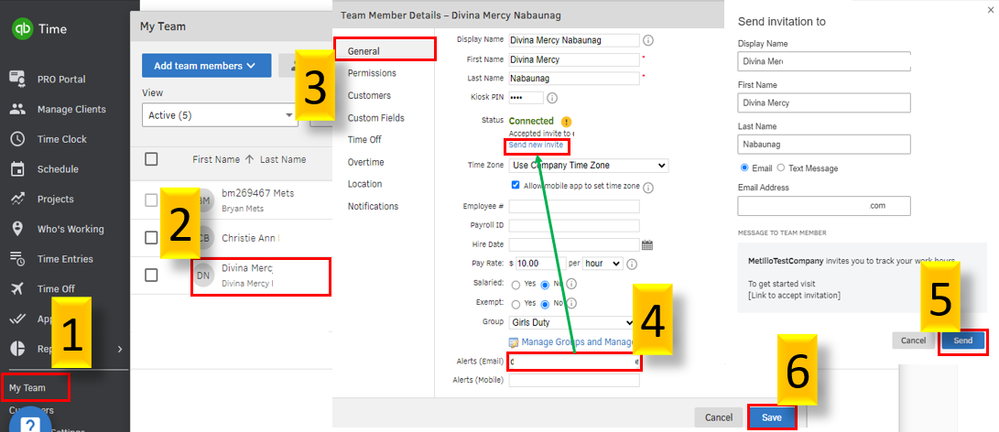Open the Custom Fields tab
999x432 pixels.
point(376,118)
